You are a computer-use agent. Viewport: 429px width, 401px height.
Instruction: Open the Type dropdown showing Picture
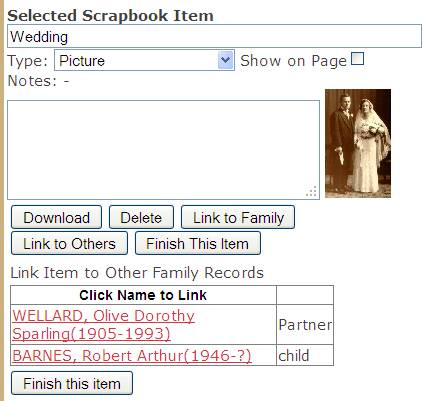144,60
